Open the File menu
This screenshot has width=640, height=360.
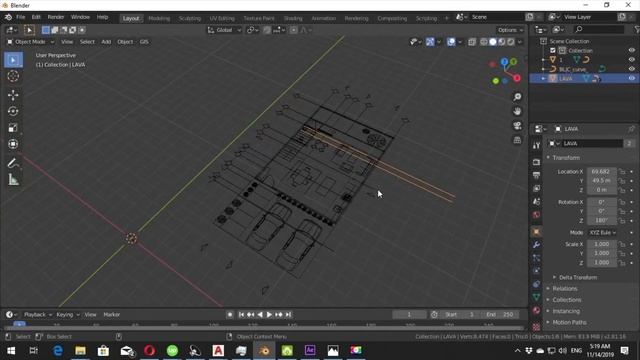(x=20, y=18)
